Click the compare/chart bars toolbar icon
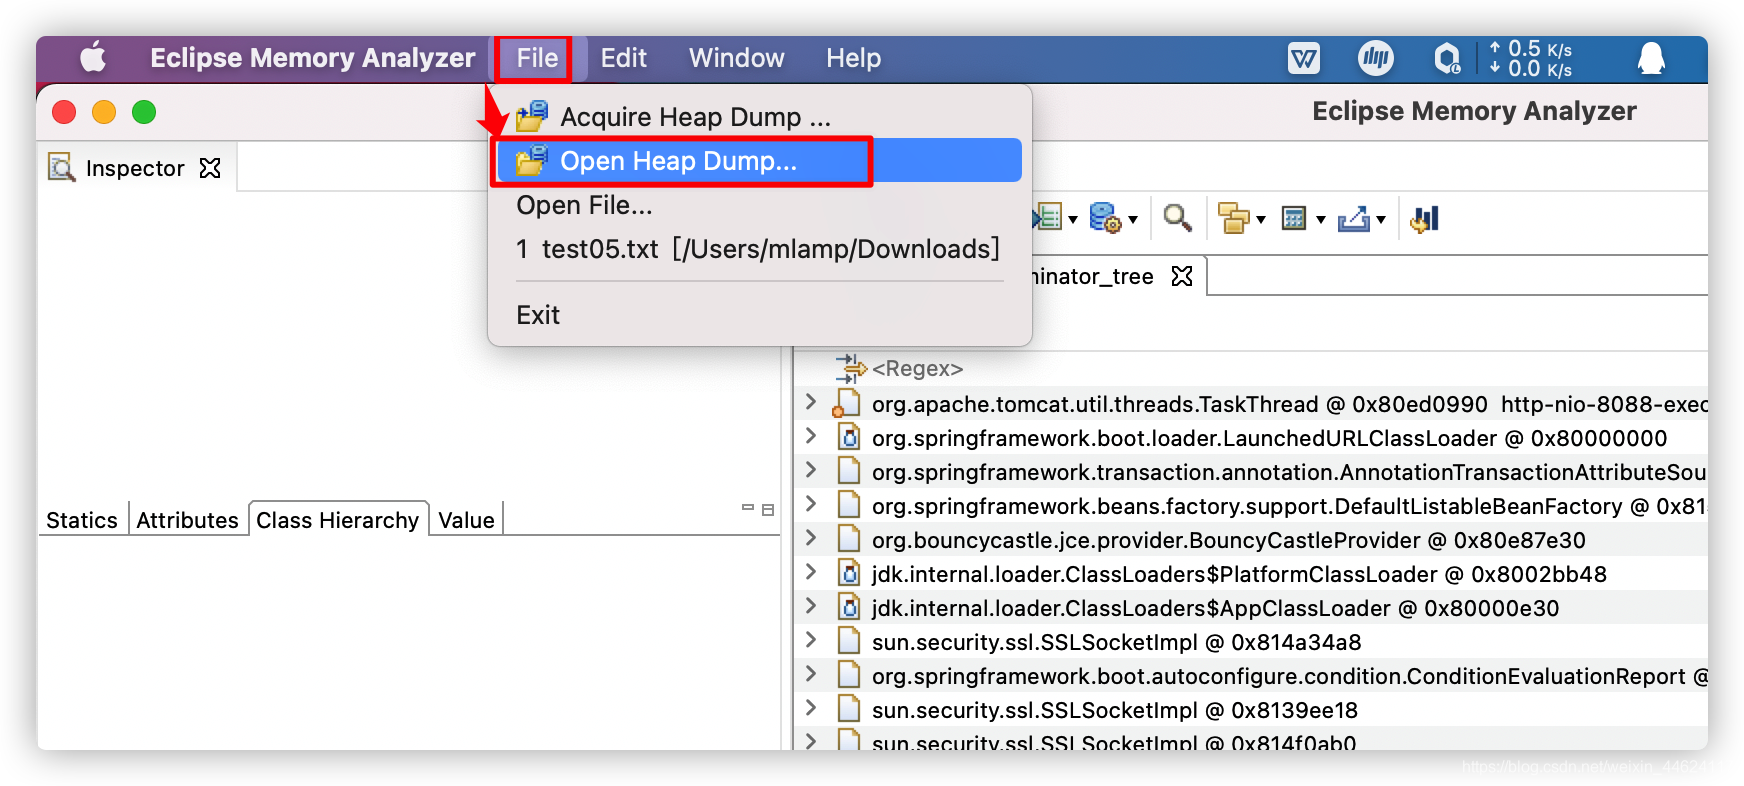 tap(1424, 218)
